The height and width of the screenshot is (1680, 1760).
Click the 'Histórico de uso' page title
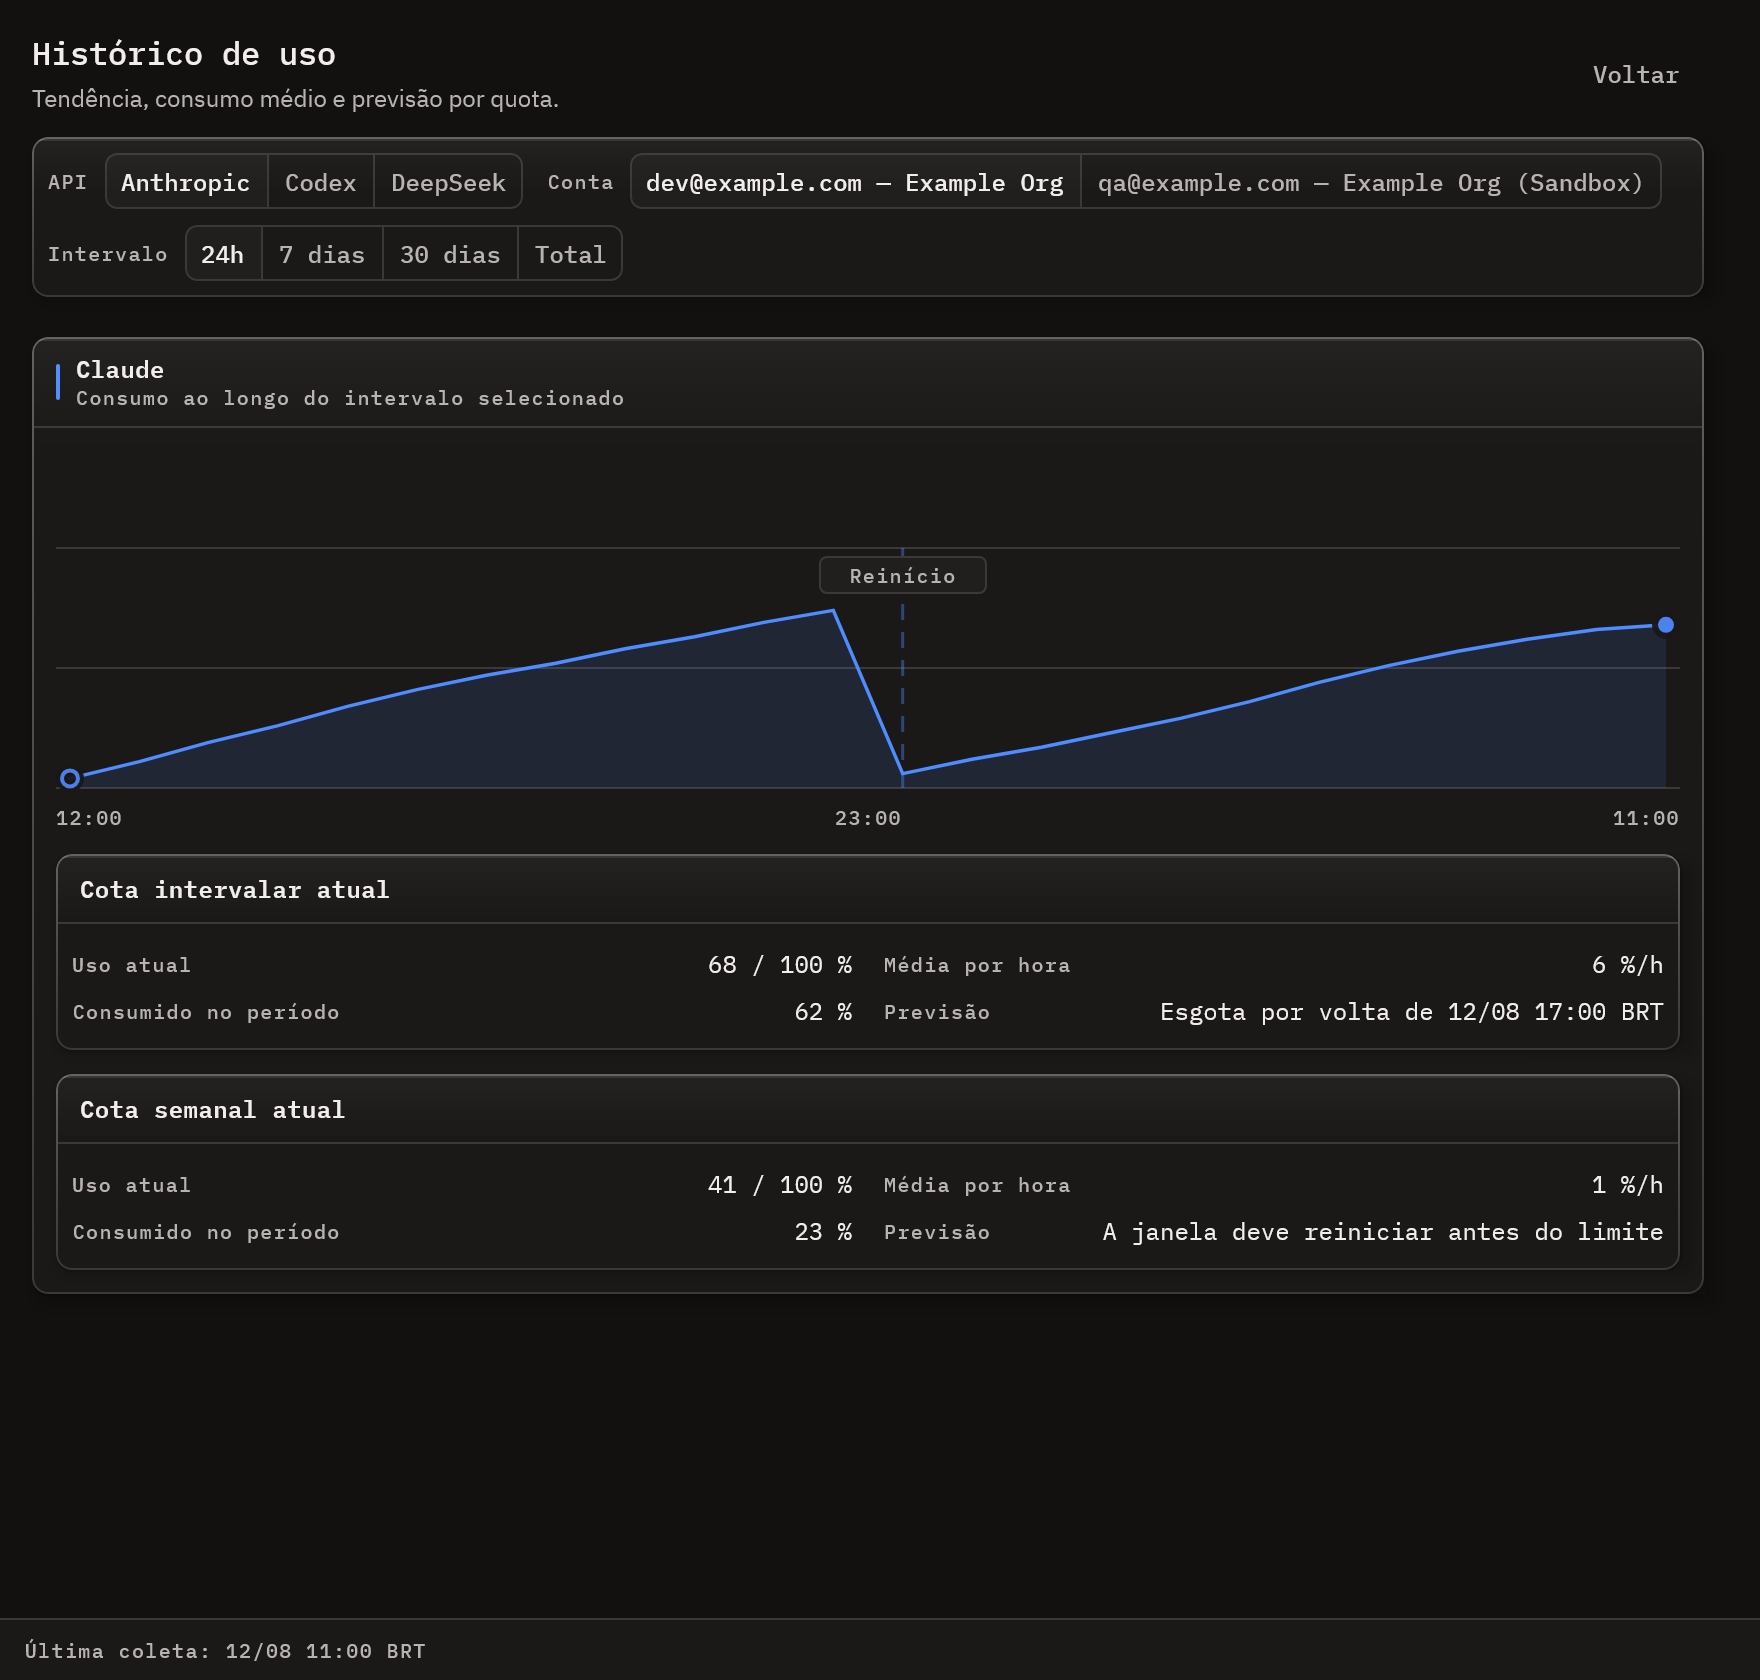(184, 54)
